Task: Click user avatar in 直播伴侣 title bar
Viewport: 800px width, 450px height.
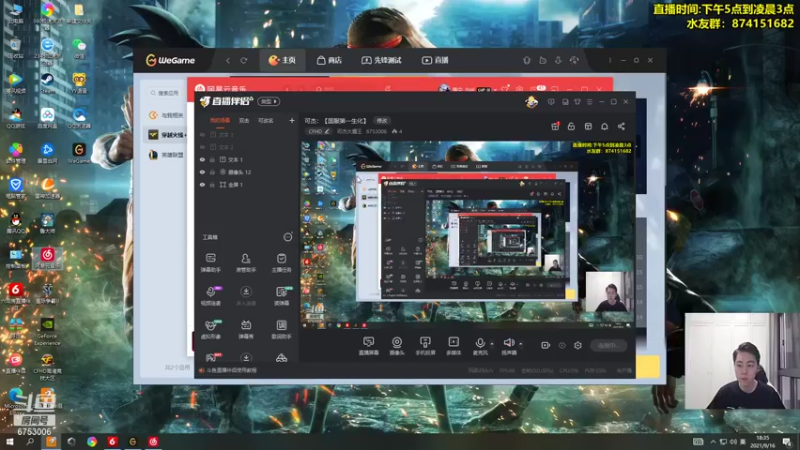Action: click(x=532, y=102)
